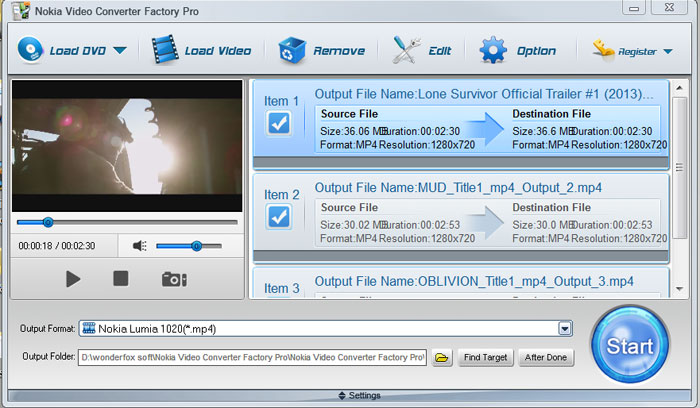Click the Item 1 conversion arrow

485,129
